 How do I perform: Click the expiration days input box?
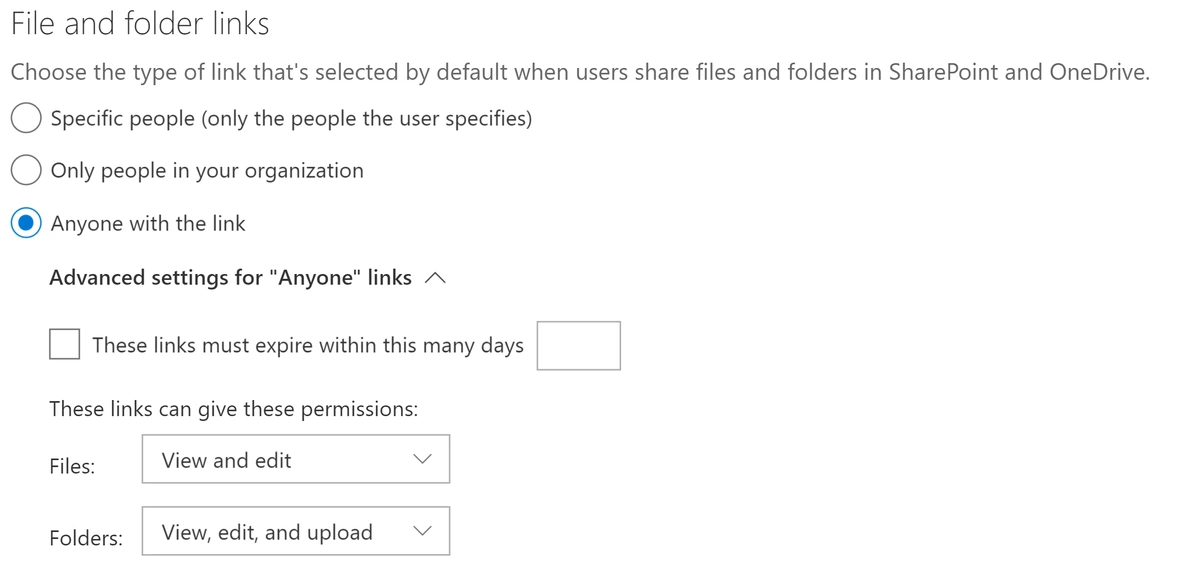click(578, 345)
